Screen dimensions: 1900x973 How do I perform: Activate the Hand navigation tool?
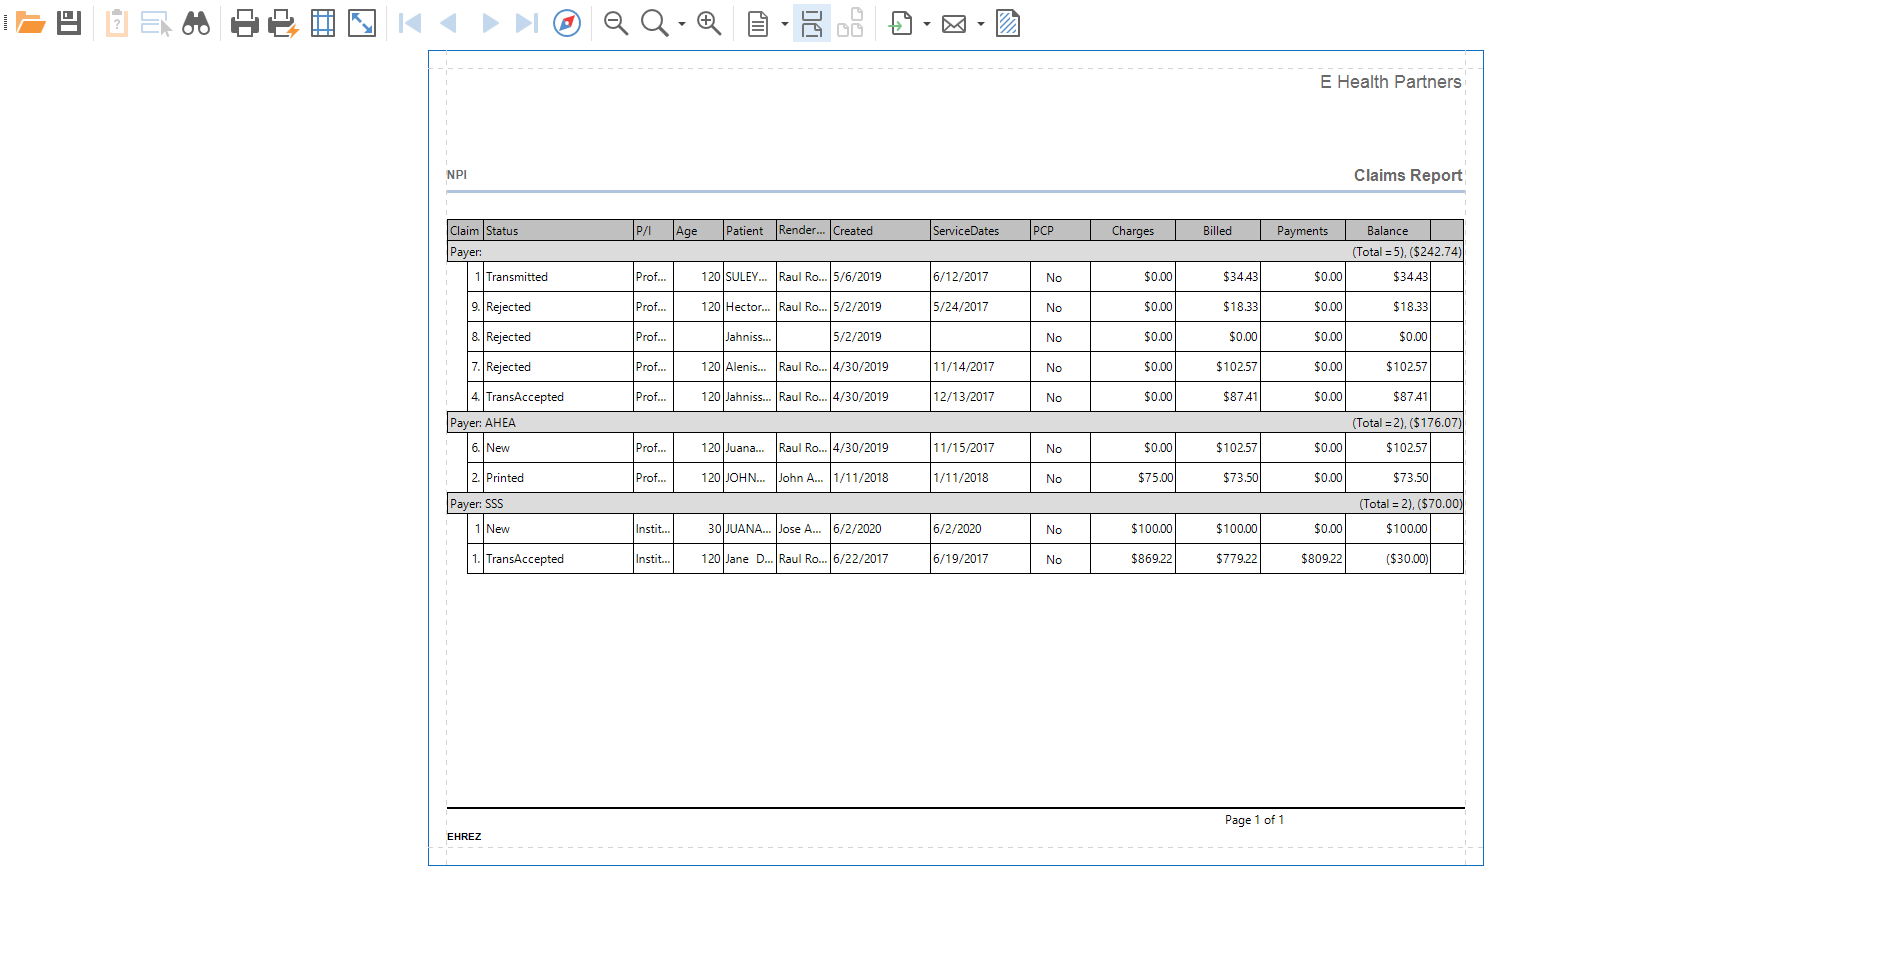(567, 23)
